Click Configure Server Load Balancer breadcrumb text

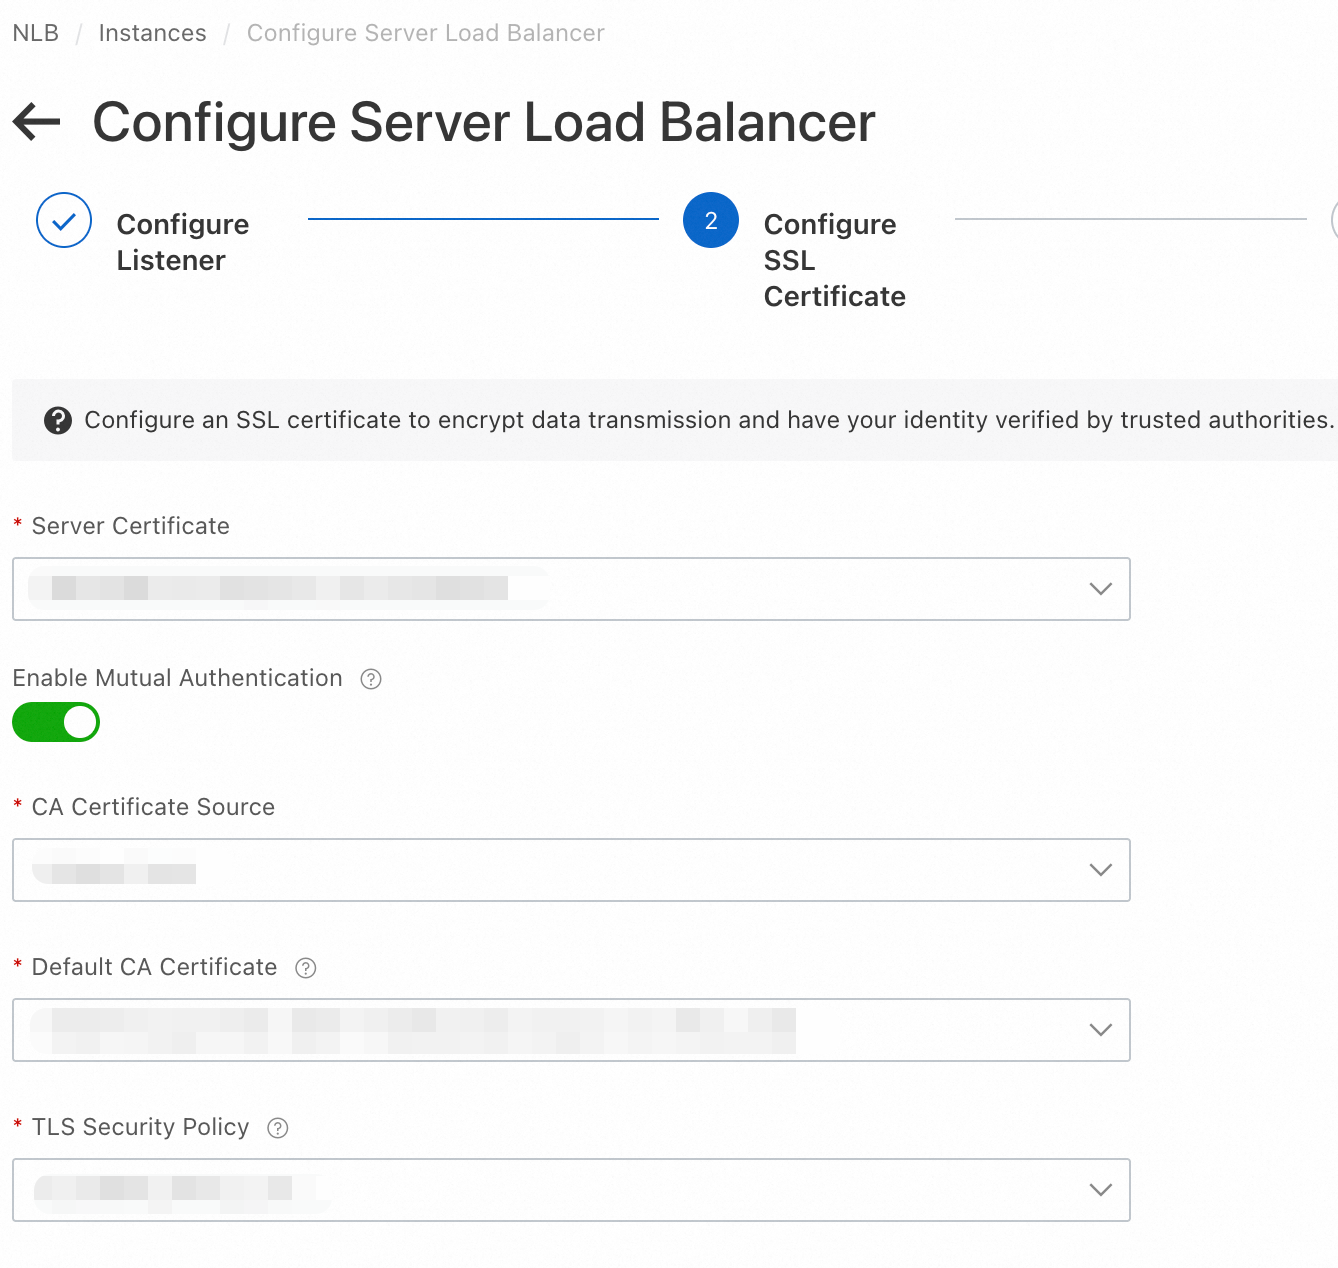[426, 33]
